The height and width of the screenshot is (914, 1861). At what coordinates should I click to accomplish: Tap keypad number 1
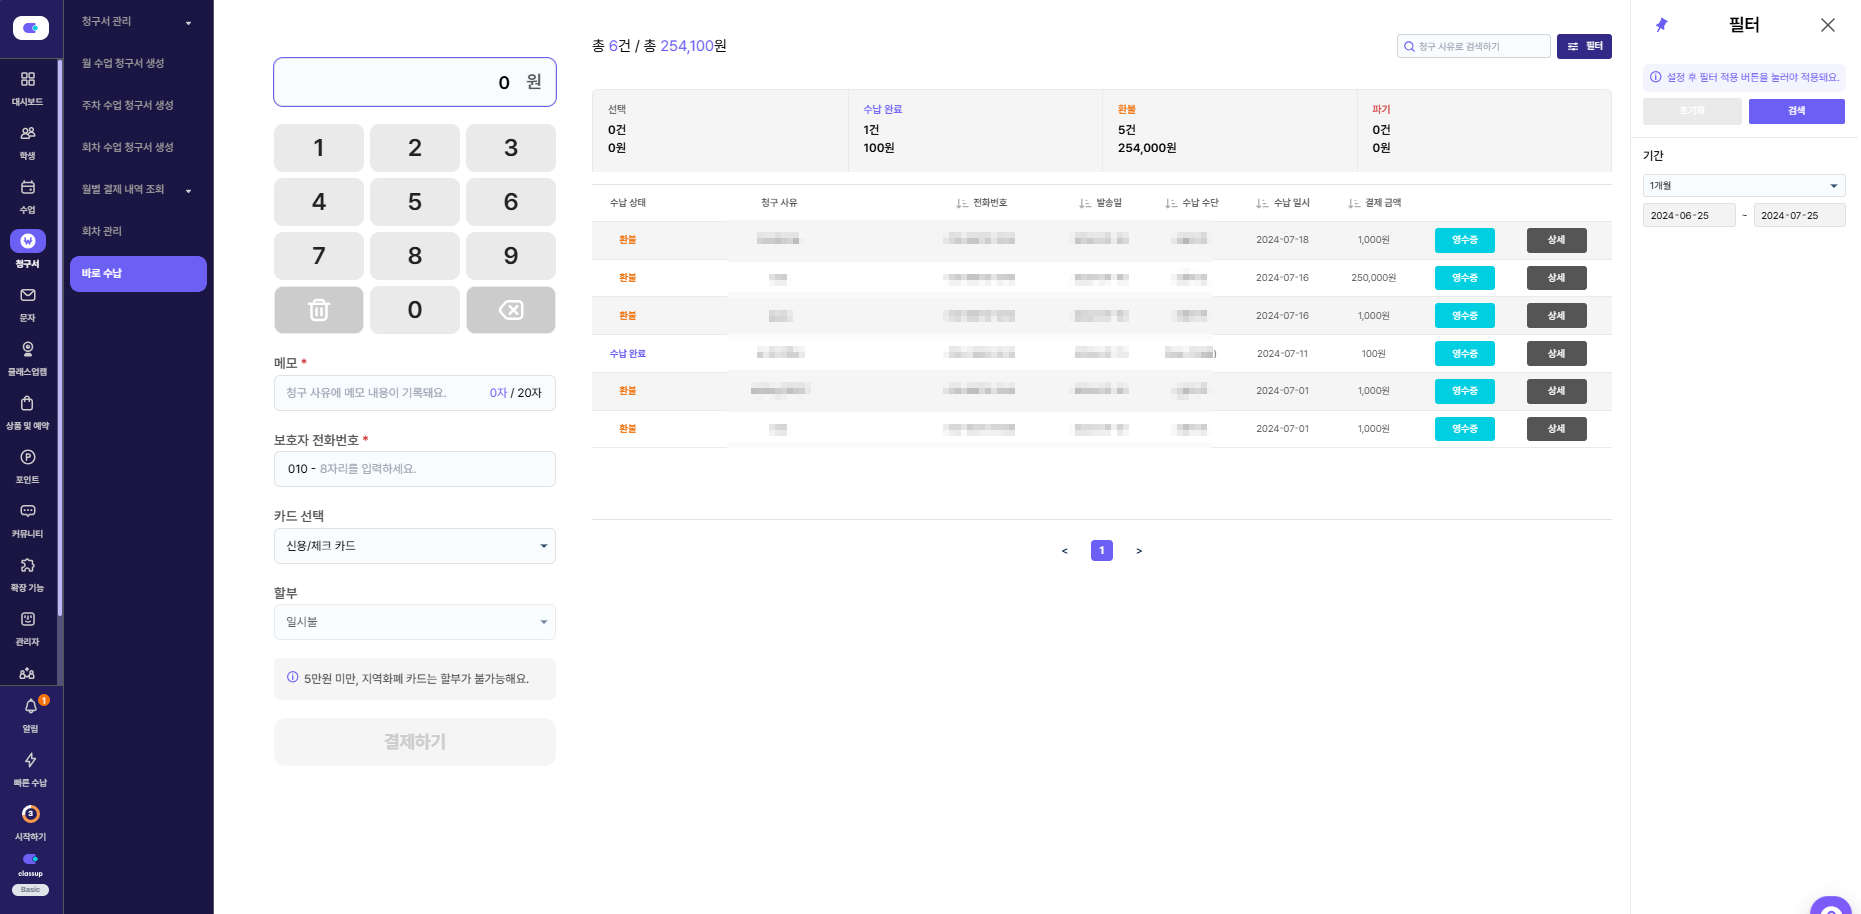point(319,148)
